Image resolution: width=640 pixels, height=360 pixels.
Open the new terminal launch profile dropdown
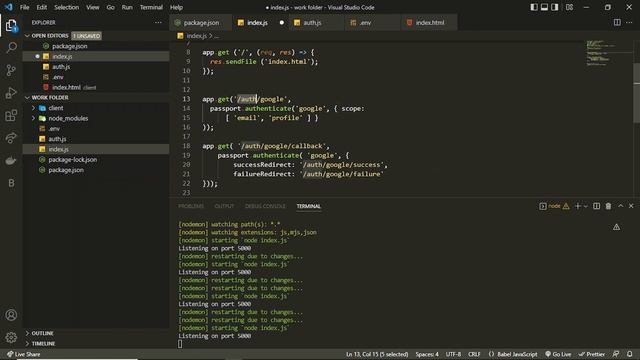tap(586, 206)
